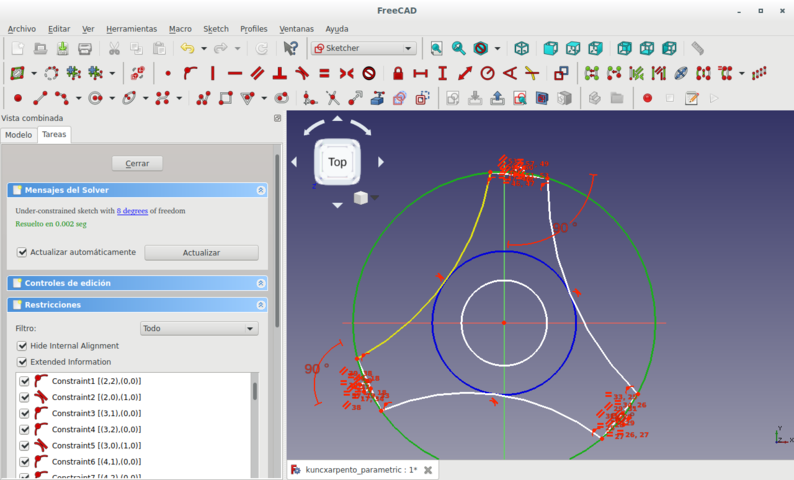
Task: Click the save document icon
Action: click(62, 48)
